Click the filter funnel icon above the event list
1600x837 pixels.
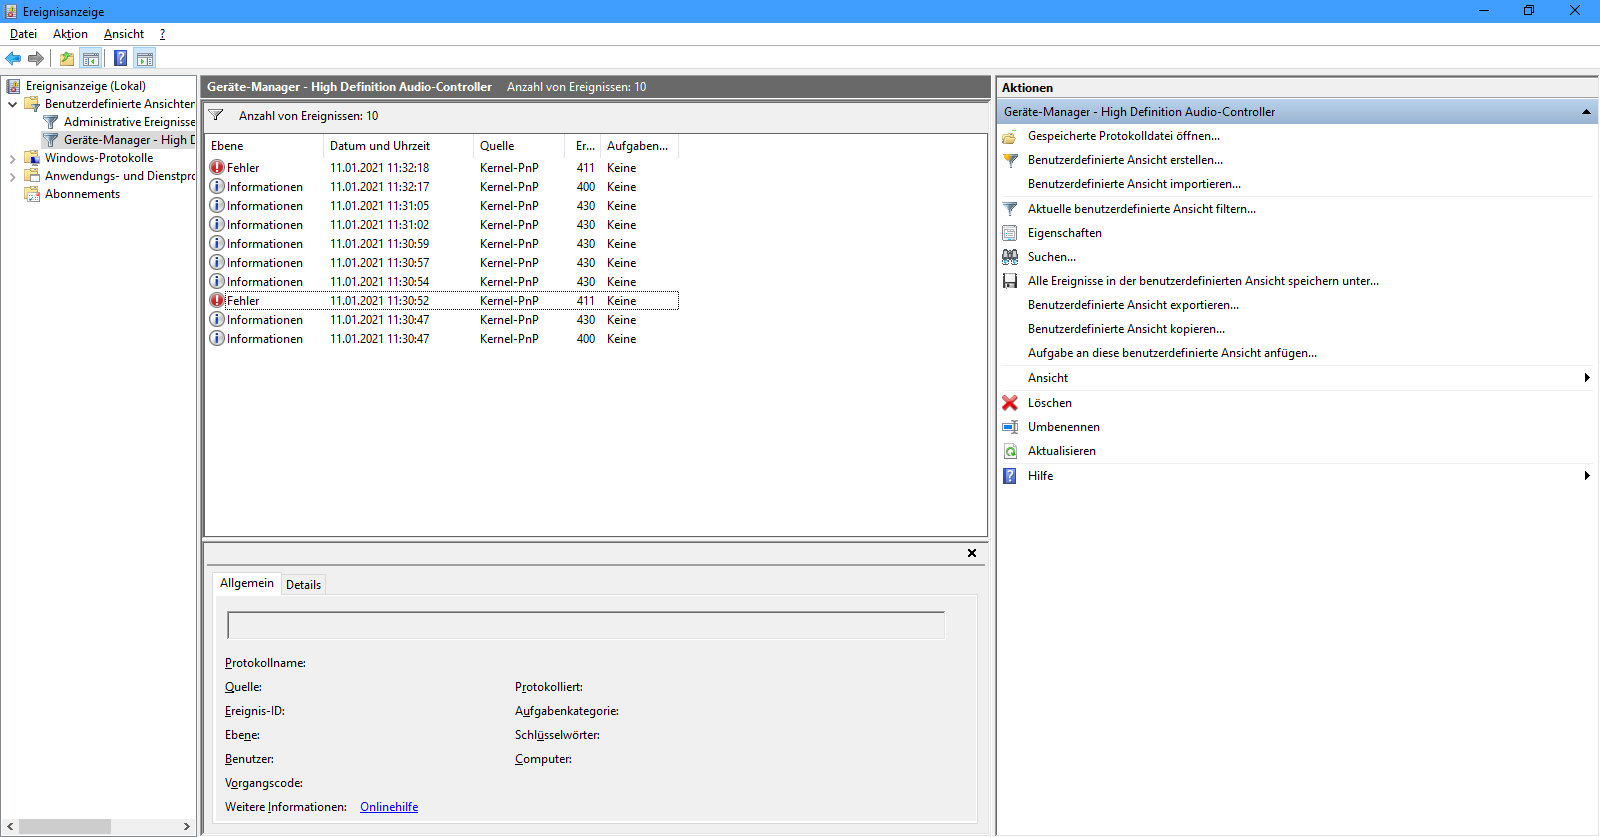216,115
